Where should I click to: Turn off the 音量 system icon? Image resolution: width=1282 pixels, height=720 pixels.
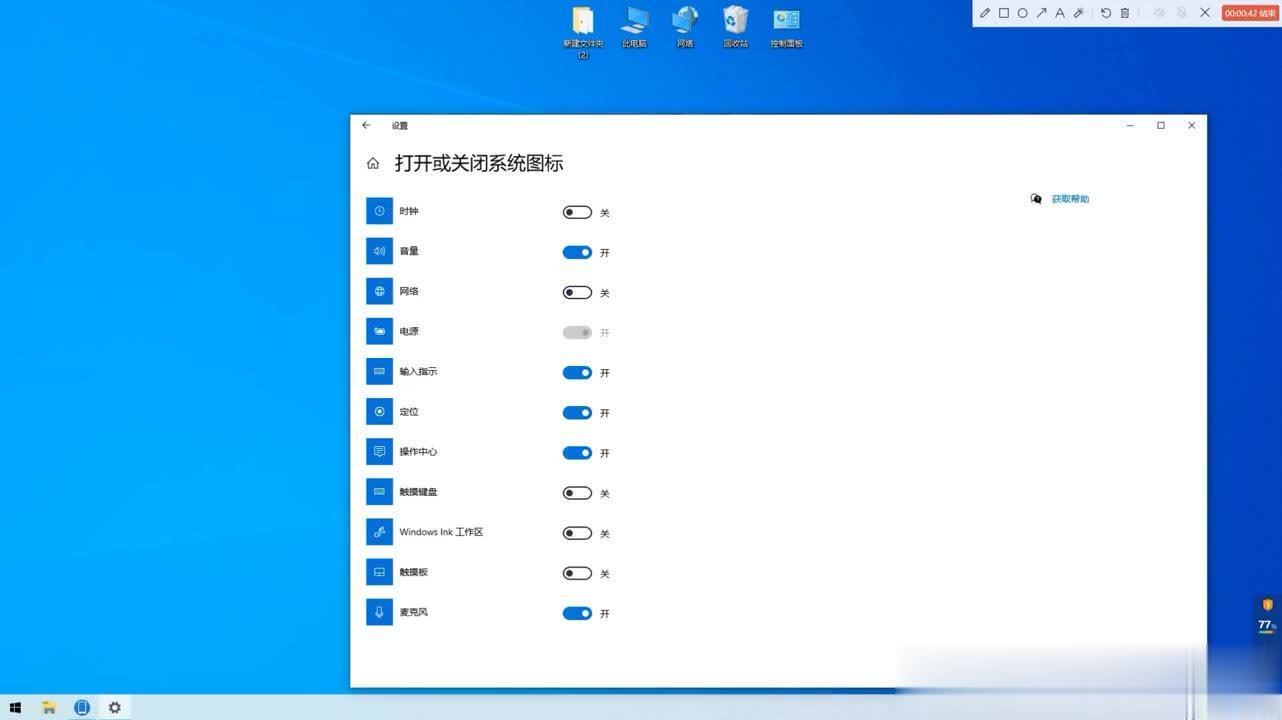tap(577, 252)
